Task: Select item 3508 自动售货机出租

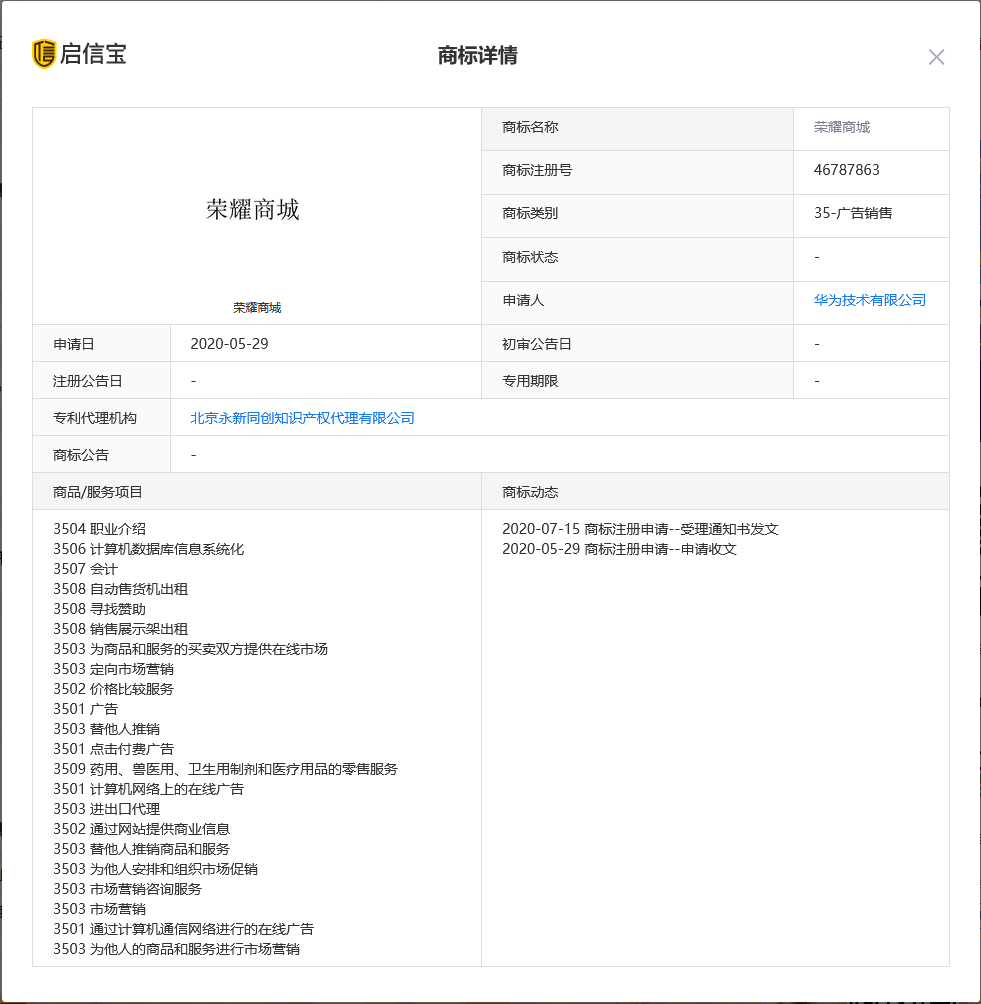Action: pyautogui.click(x=120, y=588)
